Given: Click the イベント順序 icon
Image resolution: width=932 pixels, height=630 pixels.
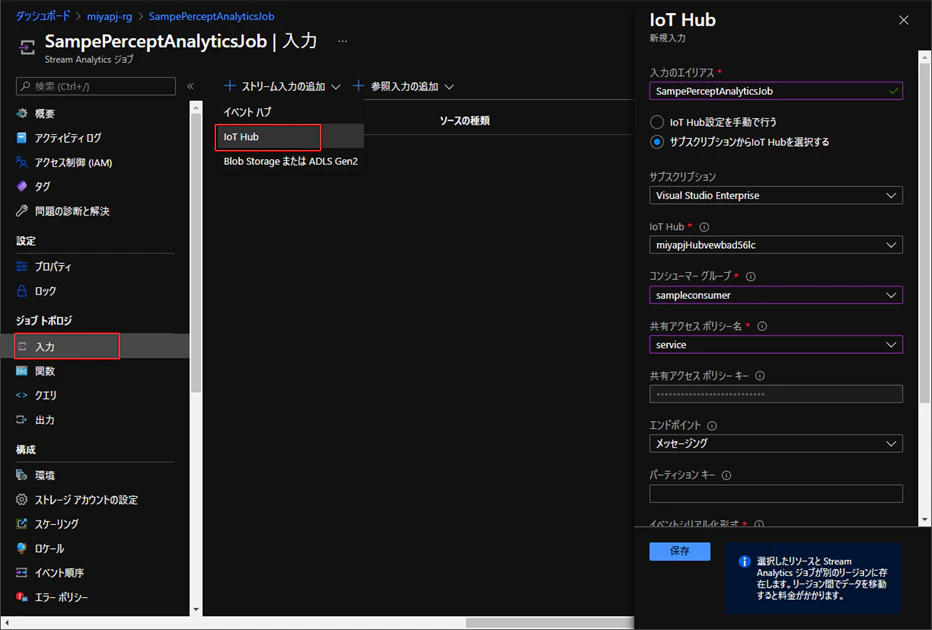Looking at the screenshot, I should tap(22, 572).
